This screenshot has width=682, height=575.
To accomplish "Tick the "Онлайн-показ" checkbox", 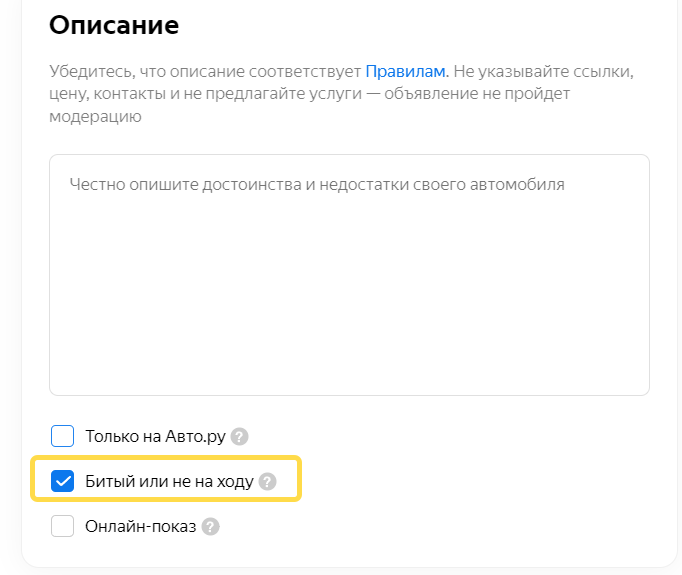I will coord(63,527).
